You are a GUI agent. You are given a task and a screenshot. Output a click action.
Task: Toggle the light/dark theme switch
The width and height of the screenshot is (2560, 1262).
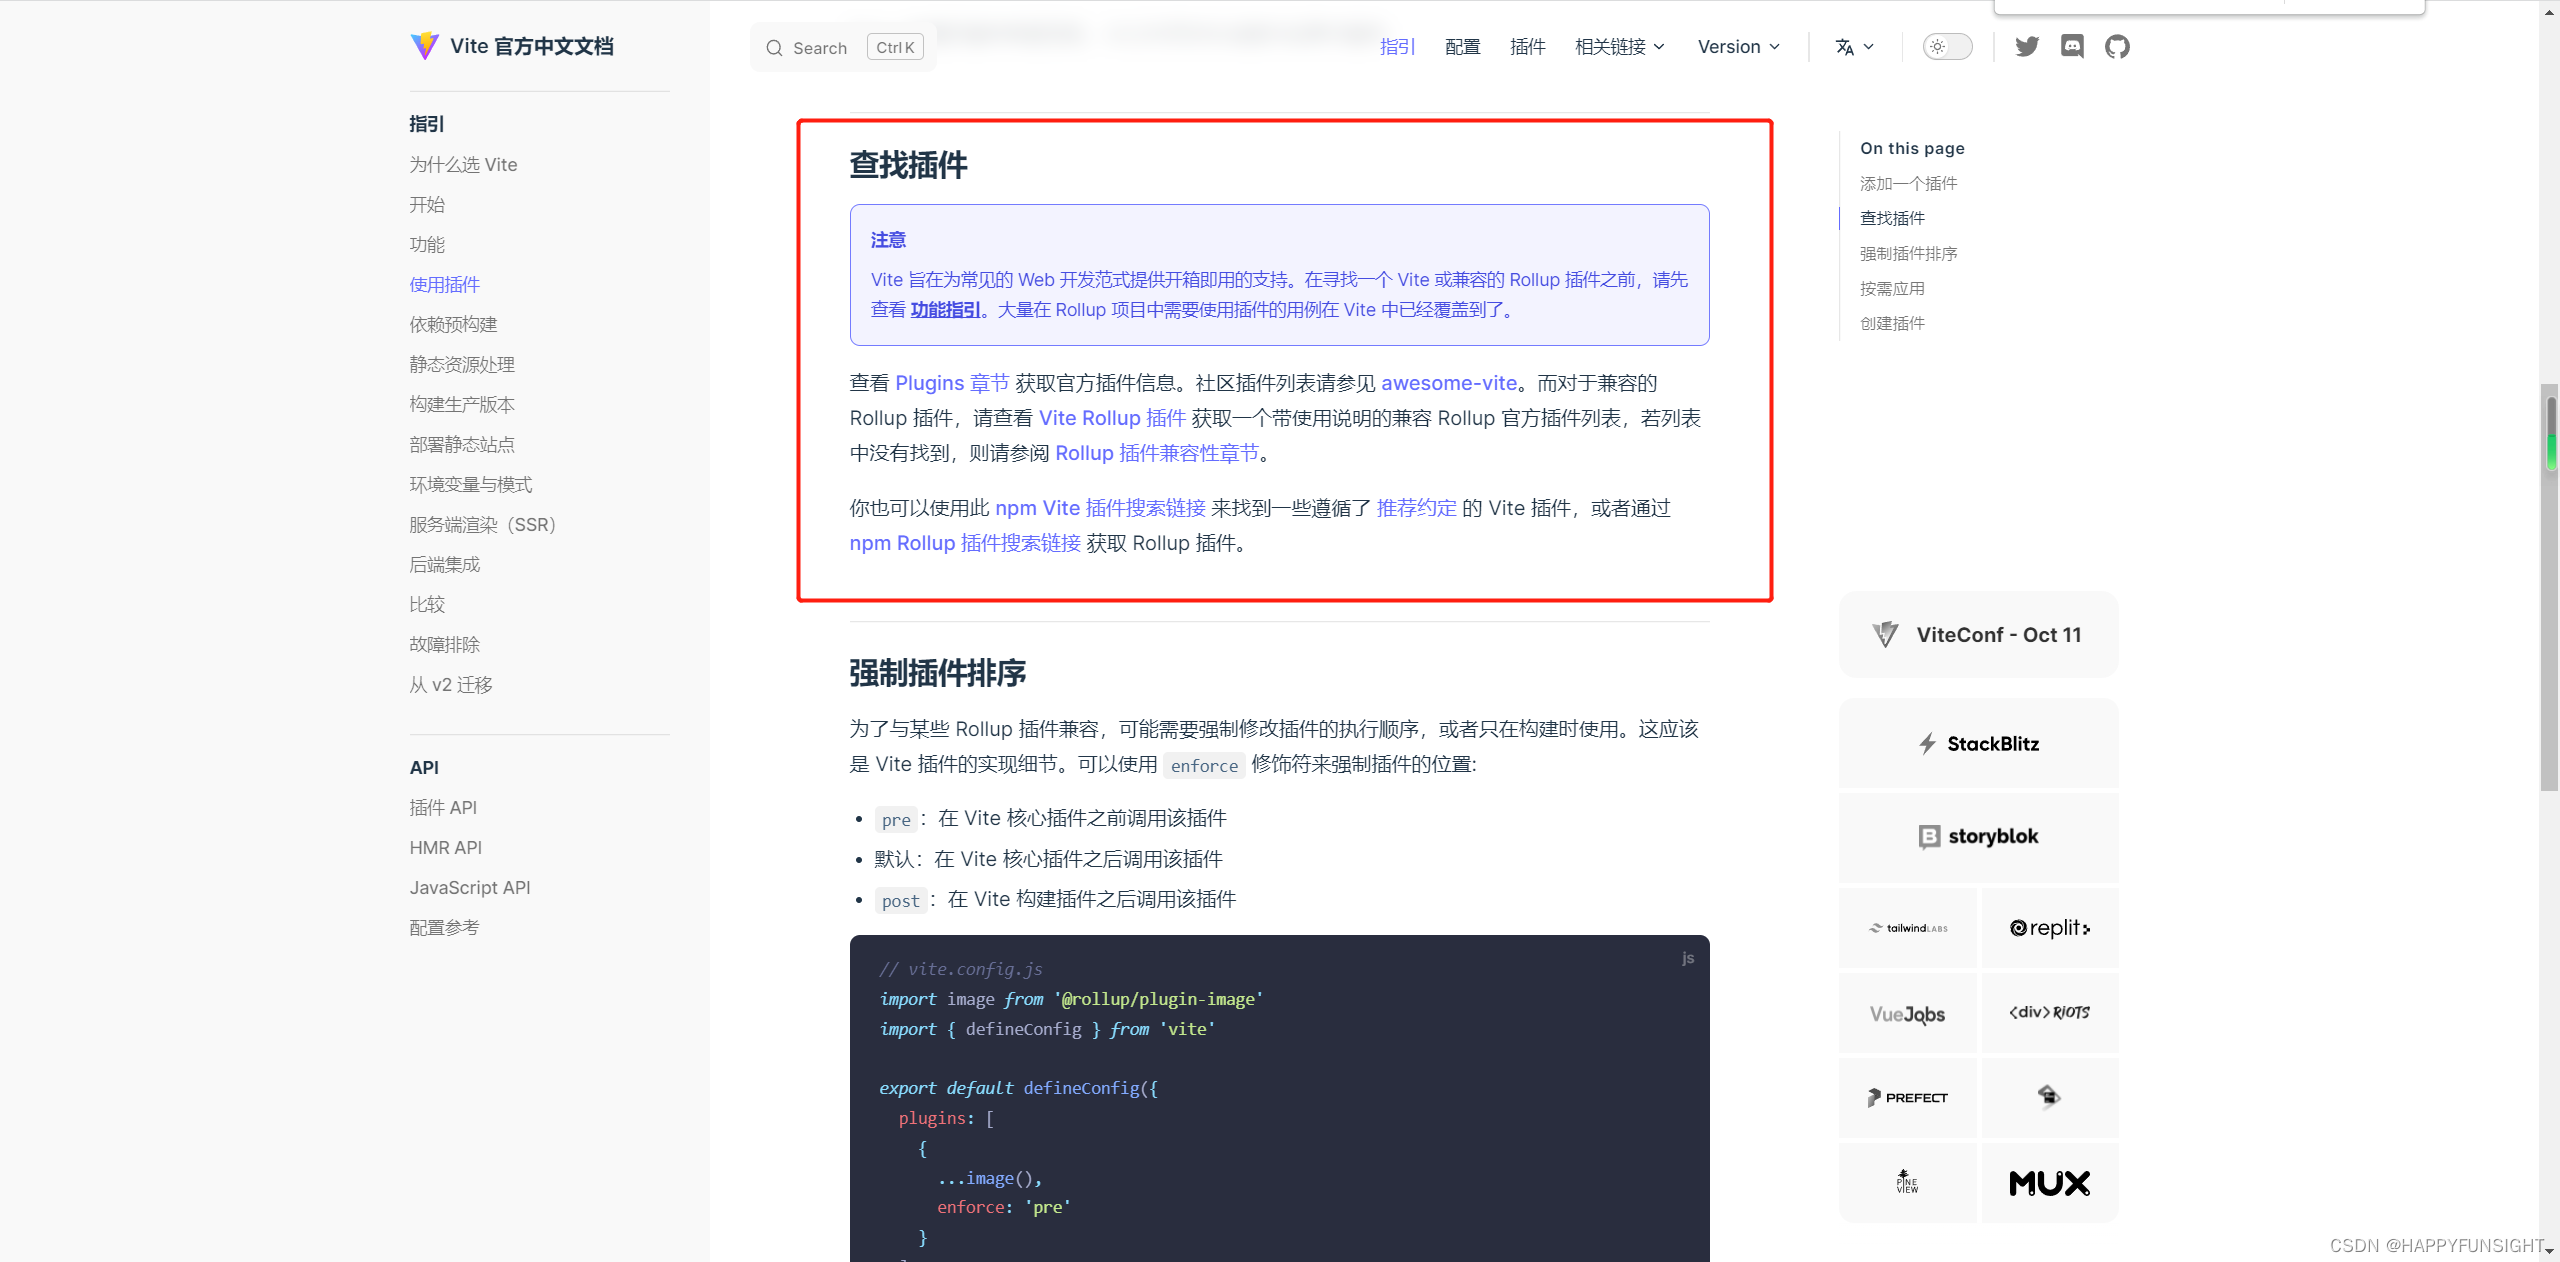click(x=1946, y=46)
